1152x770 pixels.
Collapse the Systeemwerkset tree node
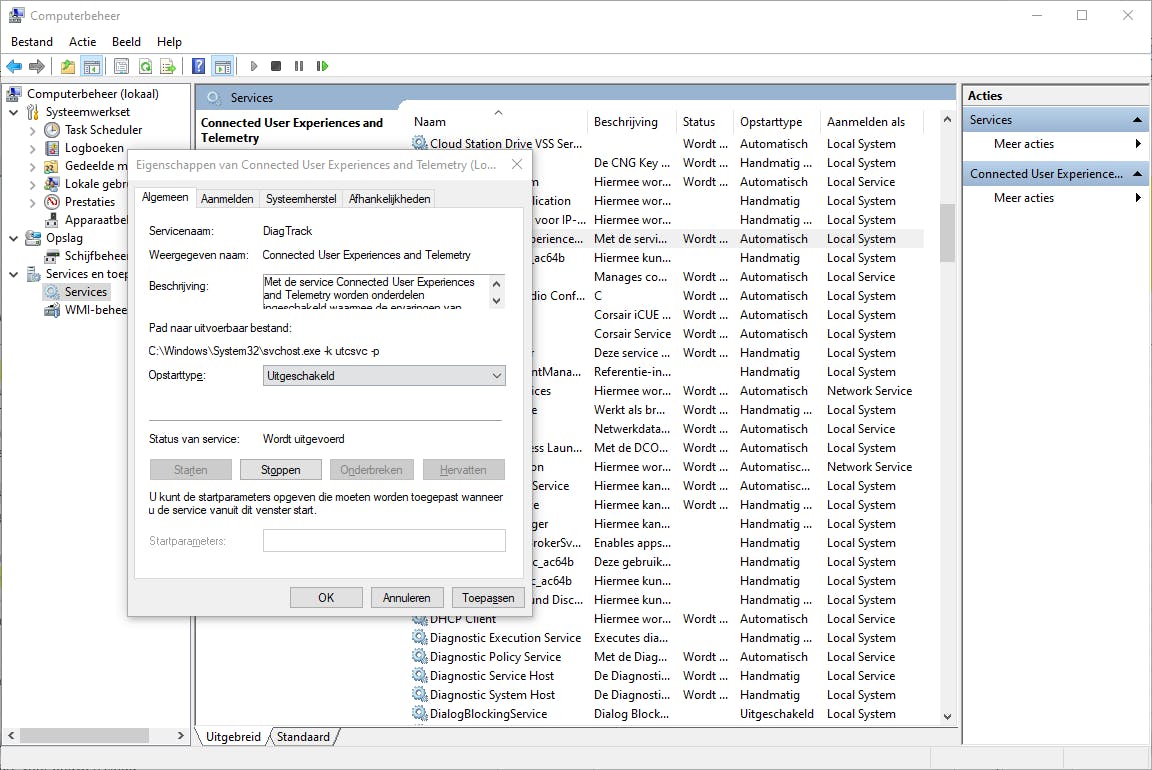click(14, 112)
